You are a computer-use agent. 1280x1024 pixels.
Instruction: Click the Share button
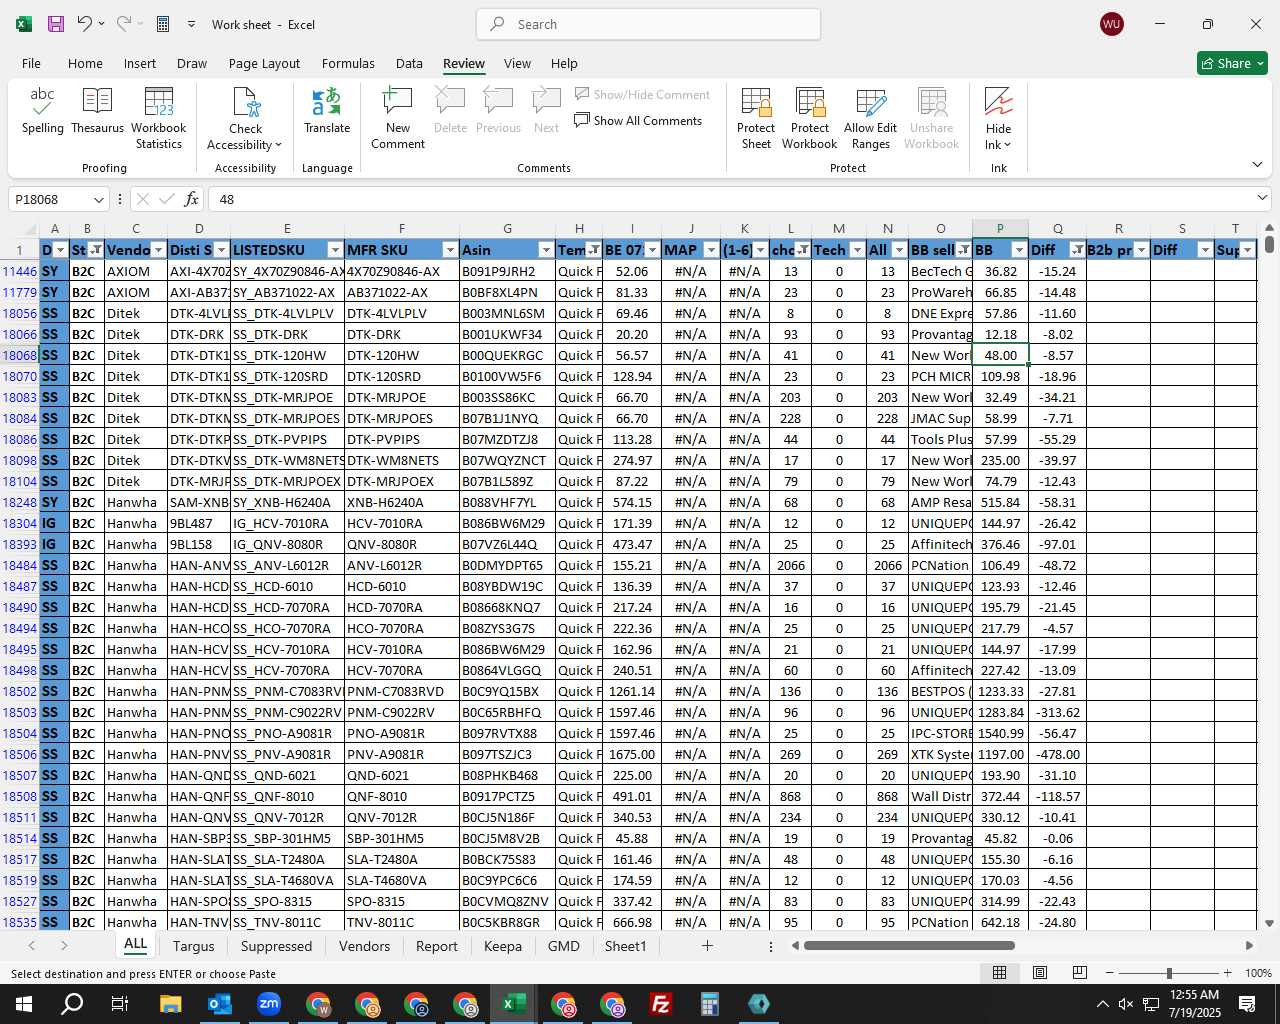(x=1233, y=63)
